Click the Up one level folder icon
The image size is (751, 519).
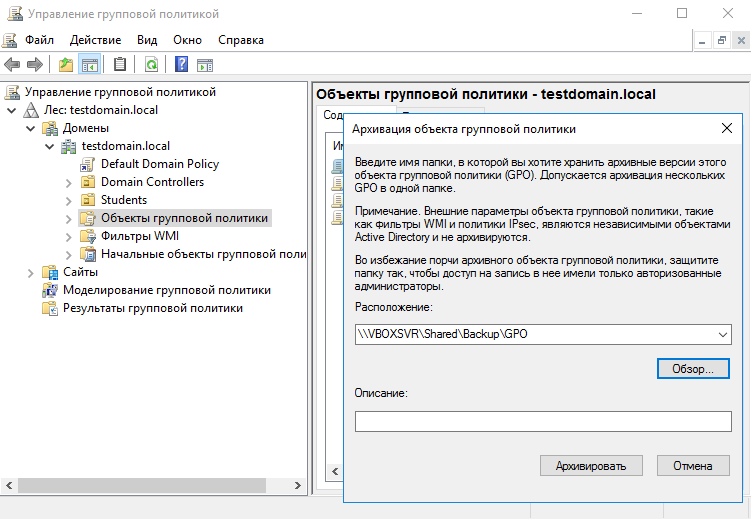pyautogui.click(x=66, y=65)
